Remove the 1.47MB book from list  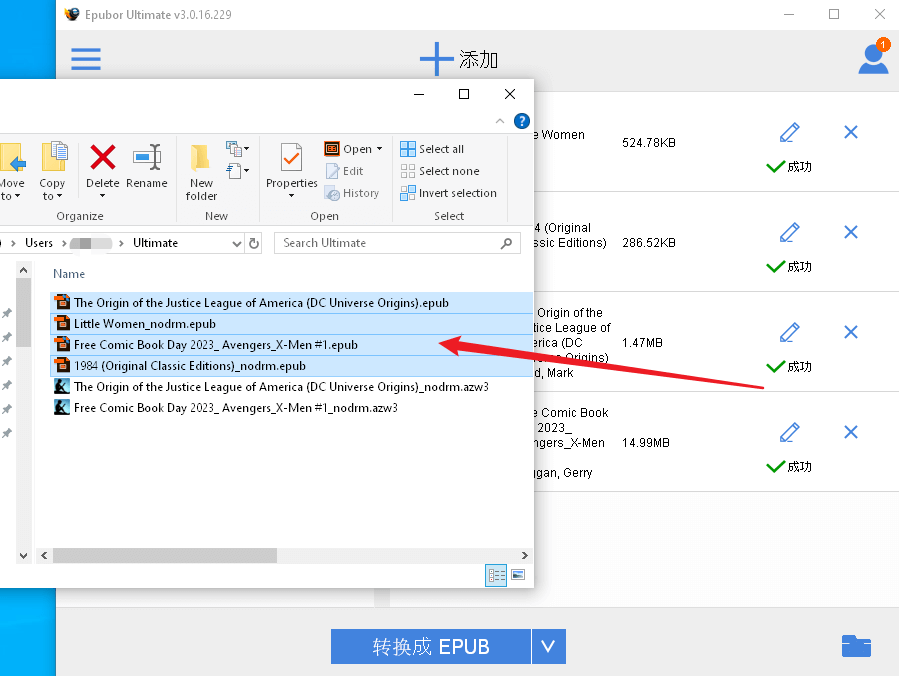click(x=851, y=332)
